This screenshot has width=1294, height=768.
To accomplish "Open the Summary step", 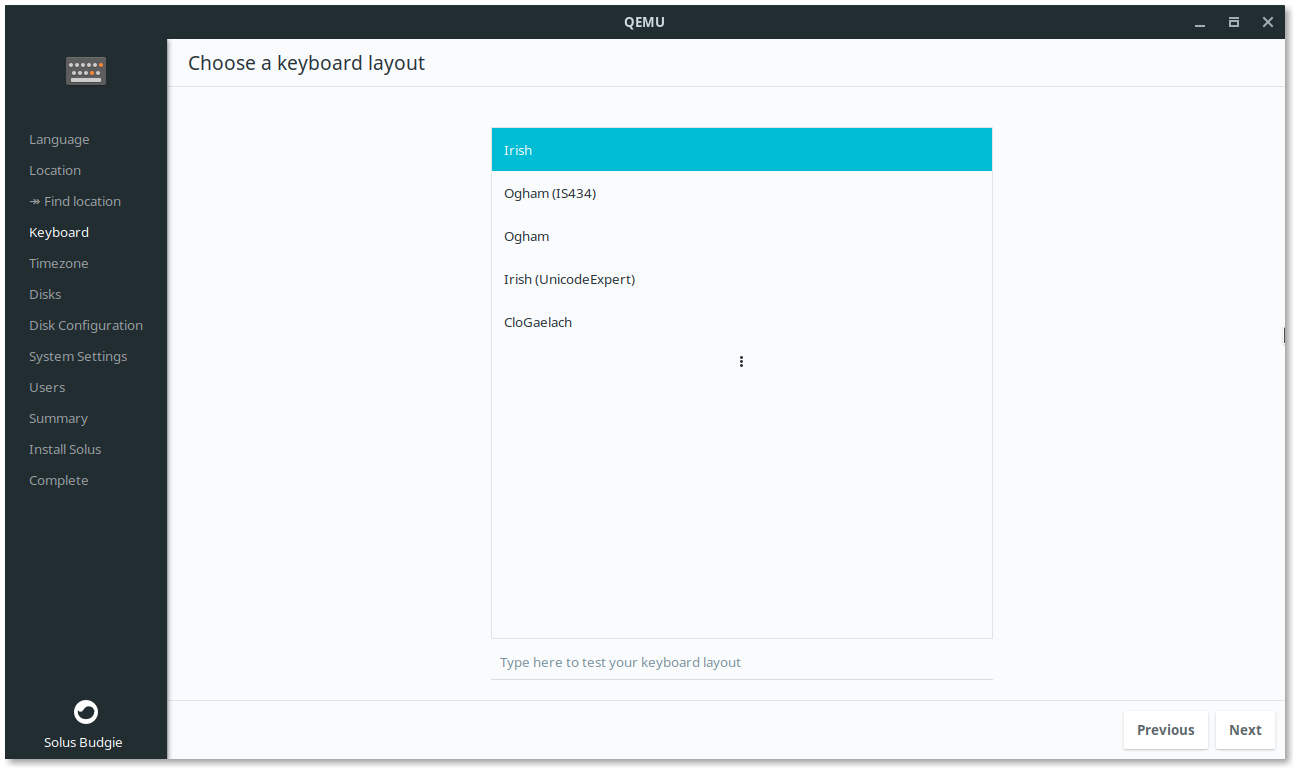I will pos(58,418).
